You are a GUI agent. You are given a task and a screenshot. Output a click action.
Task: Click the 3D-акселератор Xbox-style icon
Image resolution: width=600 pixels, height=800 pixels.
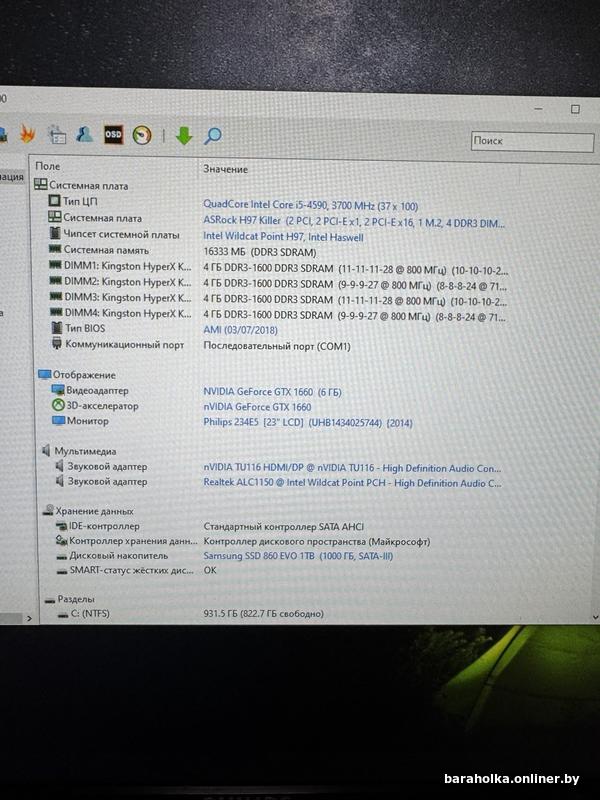[x=59, y=405]
